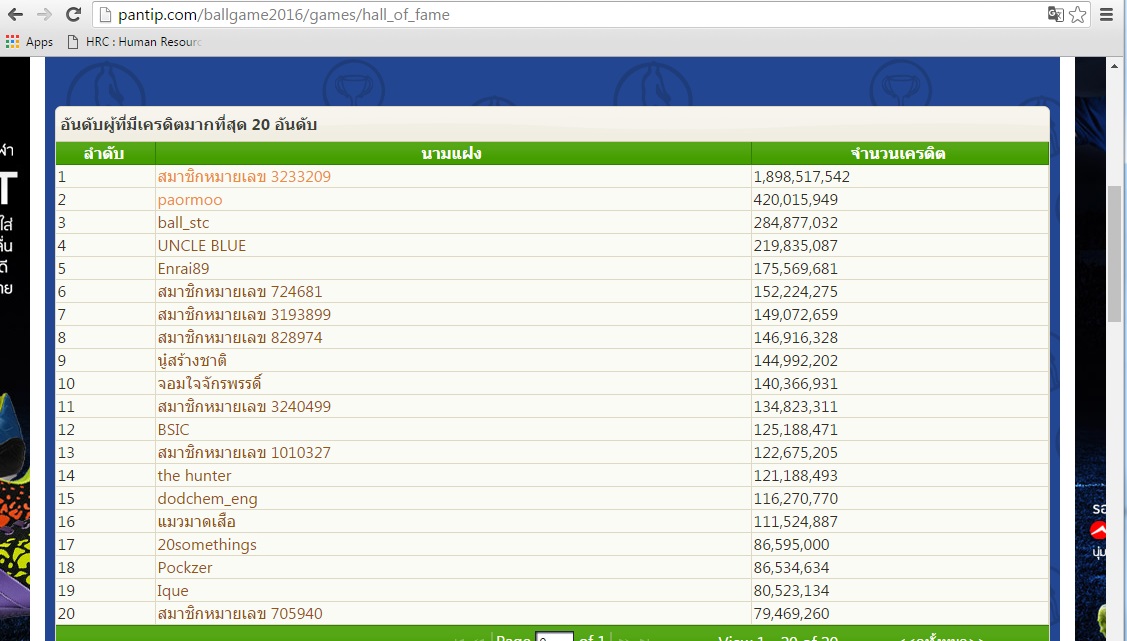Open the Ique user link

tap(172, 591)
